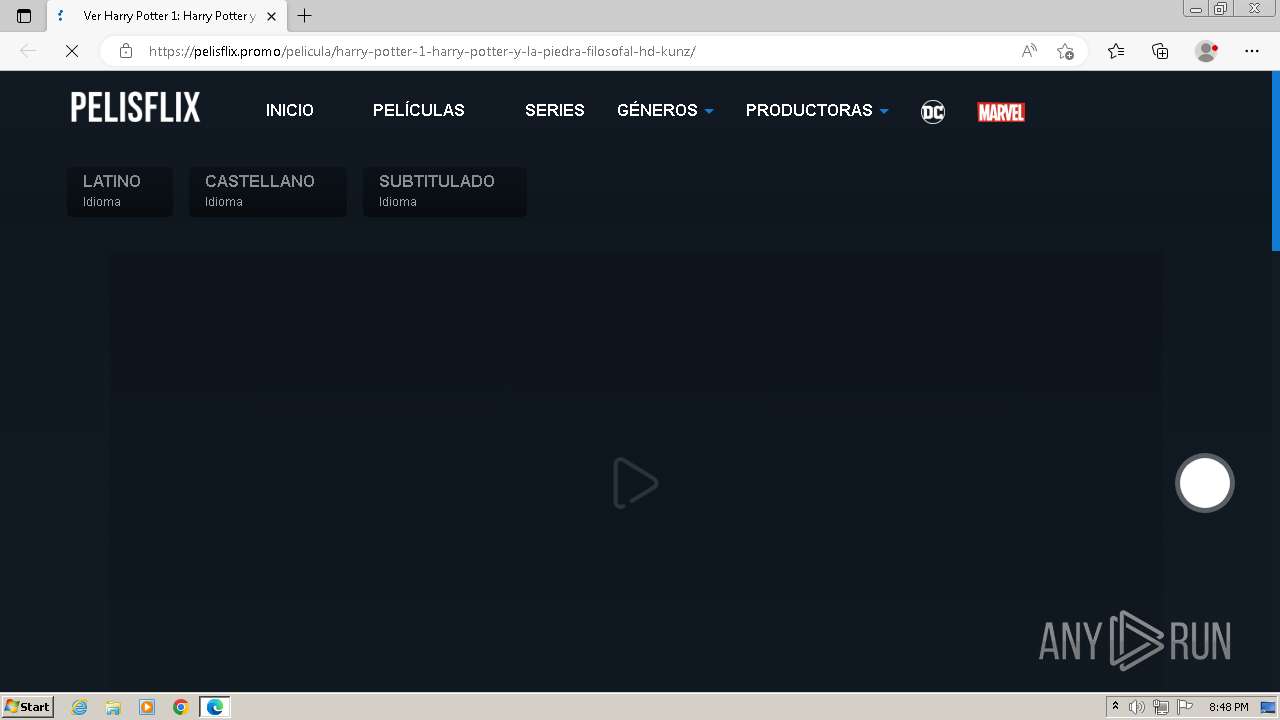Click the white floating circle button
Viewport: 1280px width, 720px height.
[x=1205, y=483]
